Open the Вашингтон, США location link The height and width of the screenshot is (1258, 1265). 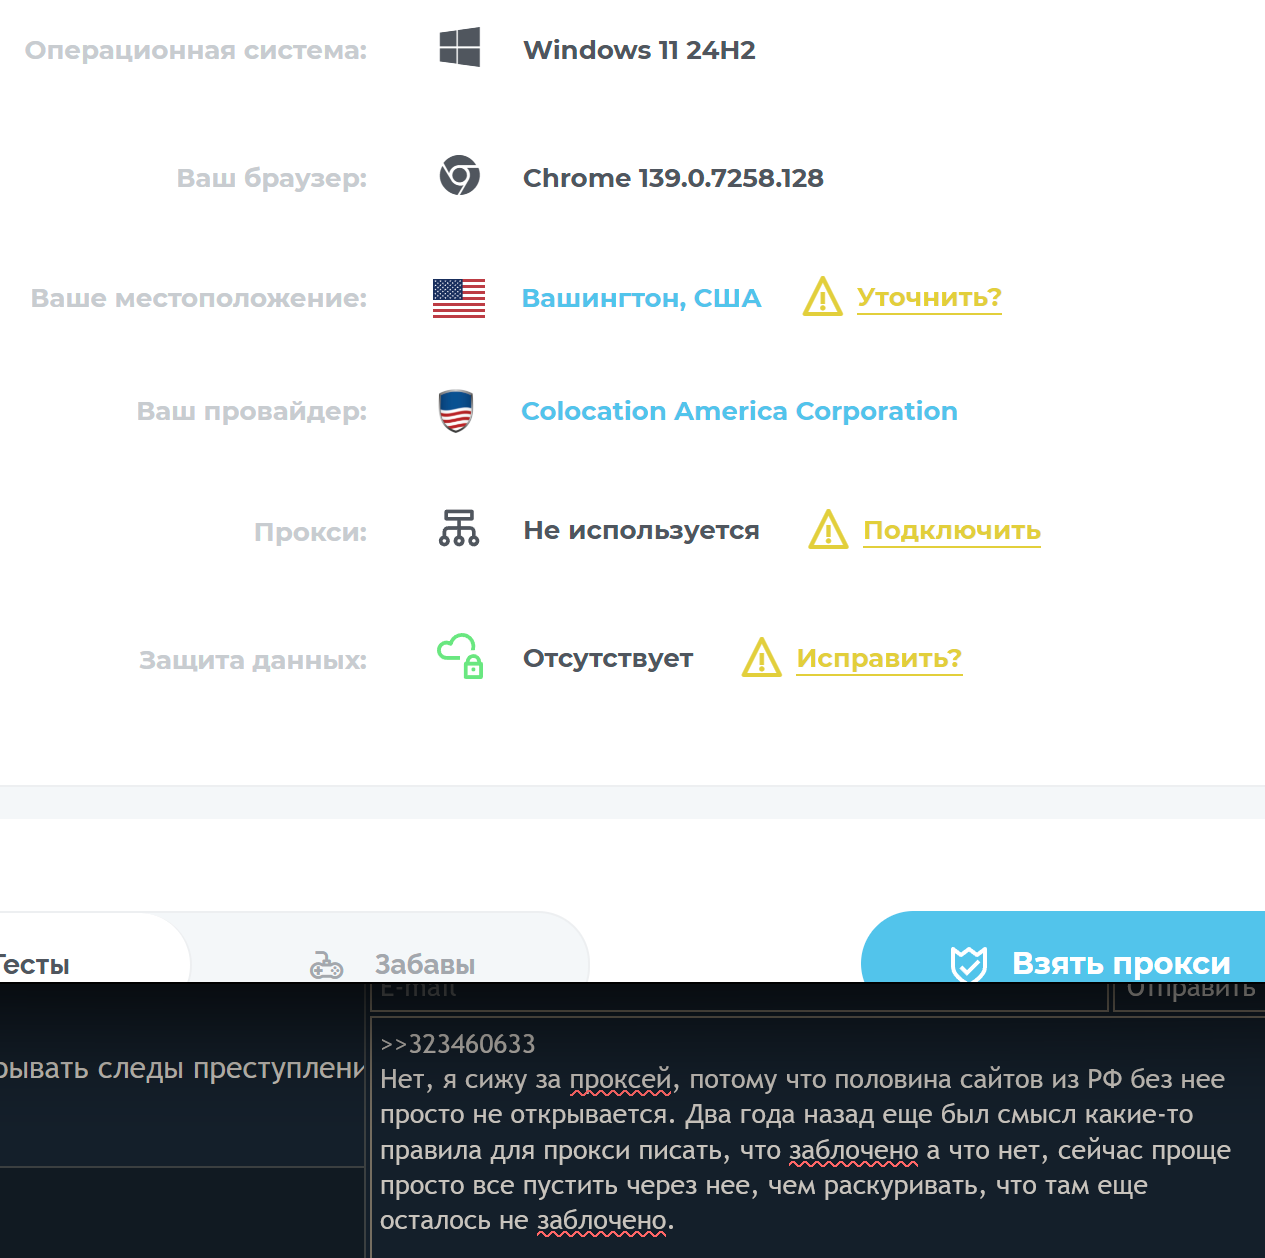(x=641, y=298)
